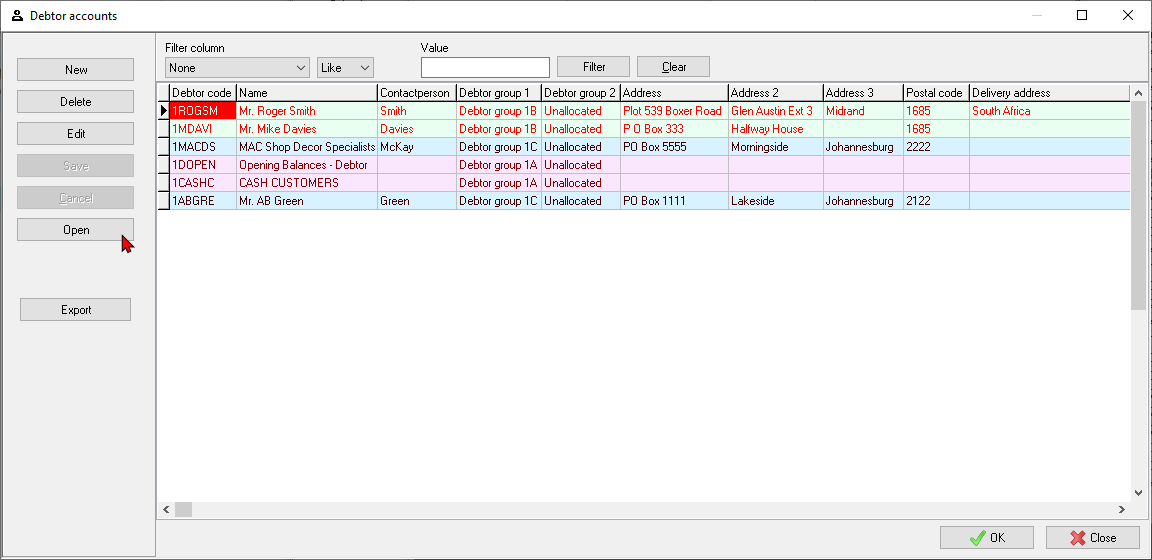The width and height of the screenshot is (1152, 560).
Task: Click the Debtor group 2 column header
Action: coord(580,93)
